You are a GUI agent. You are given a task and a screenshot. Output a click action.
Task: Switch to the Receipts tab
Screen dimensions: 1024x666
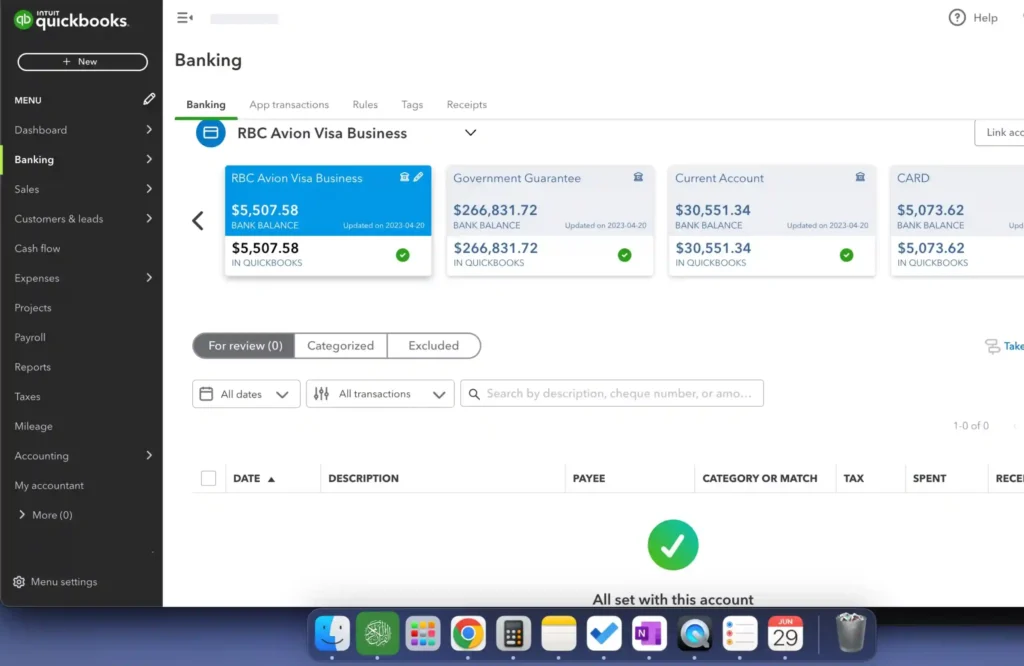[466, 104]
